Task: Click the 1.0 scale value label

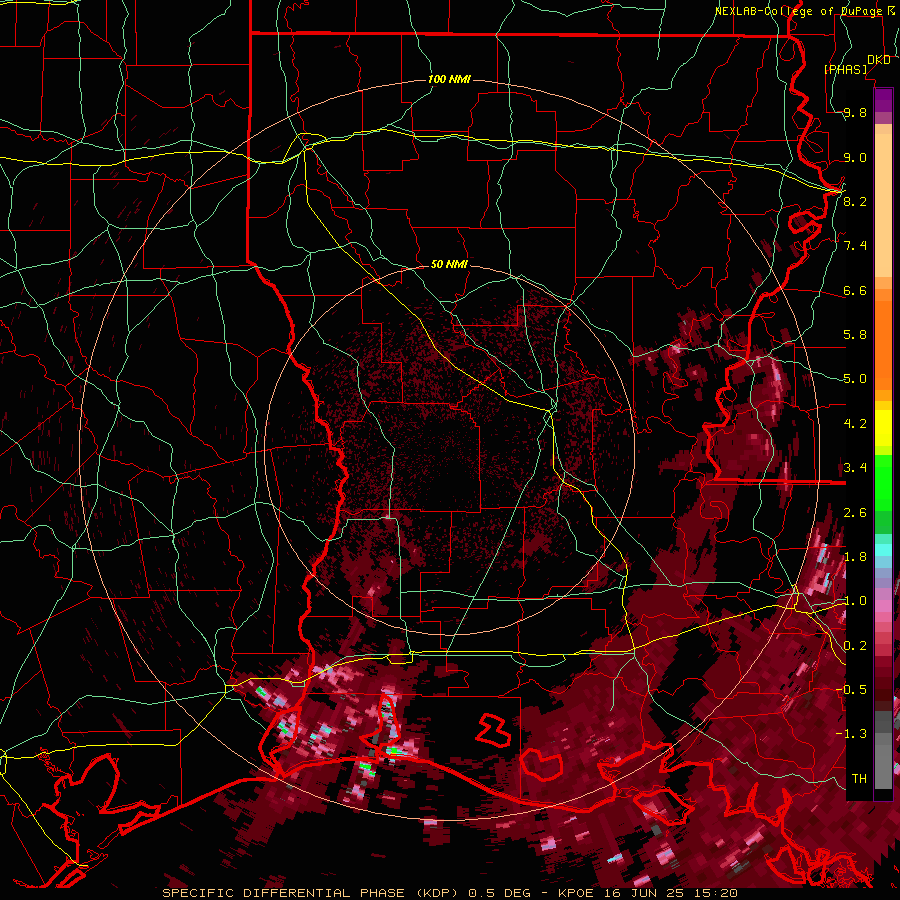Action: (855, 600)
